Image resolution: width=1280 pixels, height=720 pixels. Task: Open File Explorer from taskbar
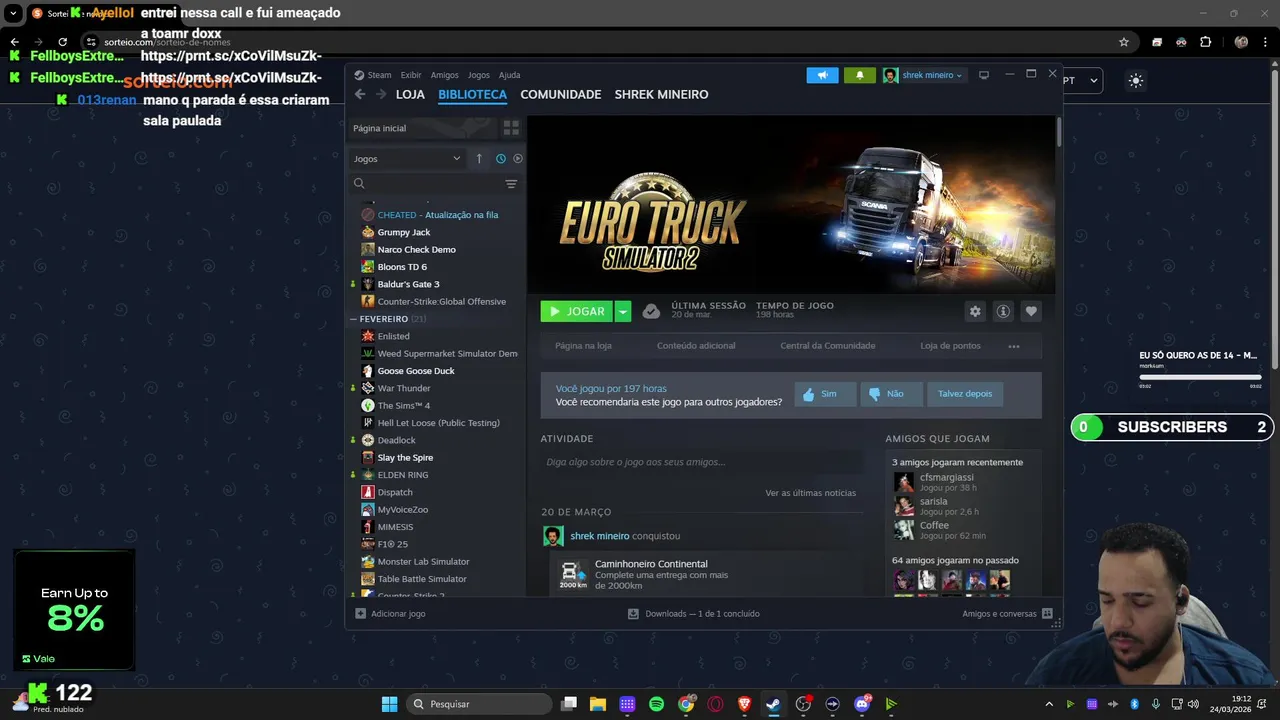597,704
